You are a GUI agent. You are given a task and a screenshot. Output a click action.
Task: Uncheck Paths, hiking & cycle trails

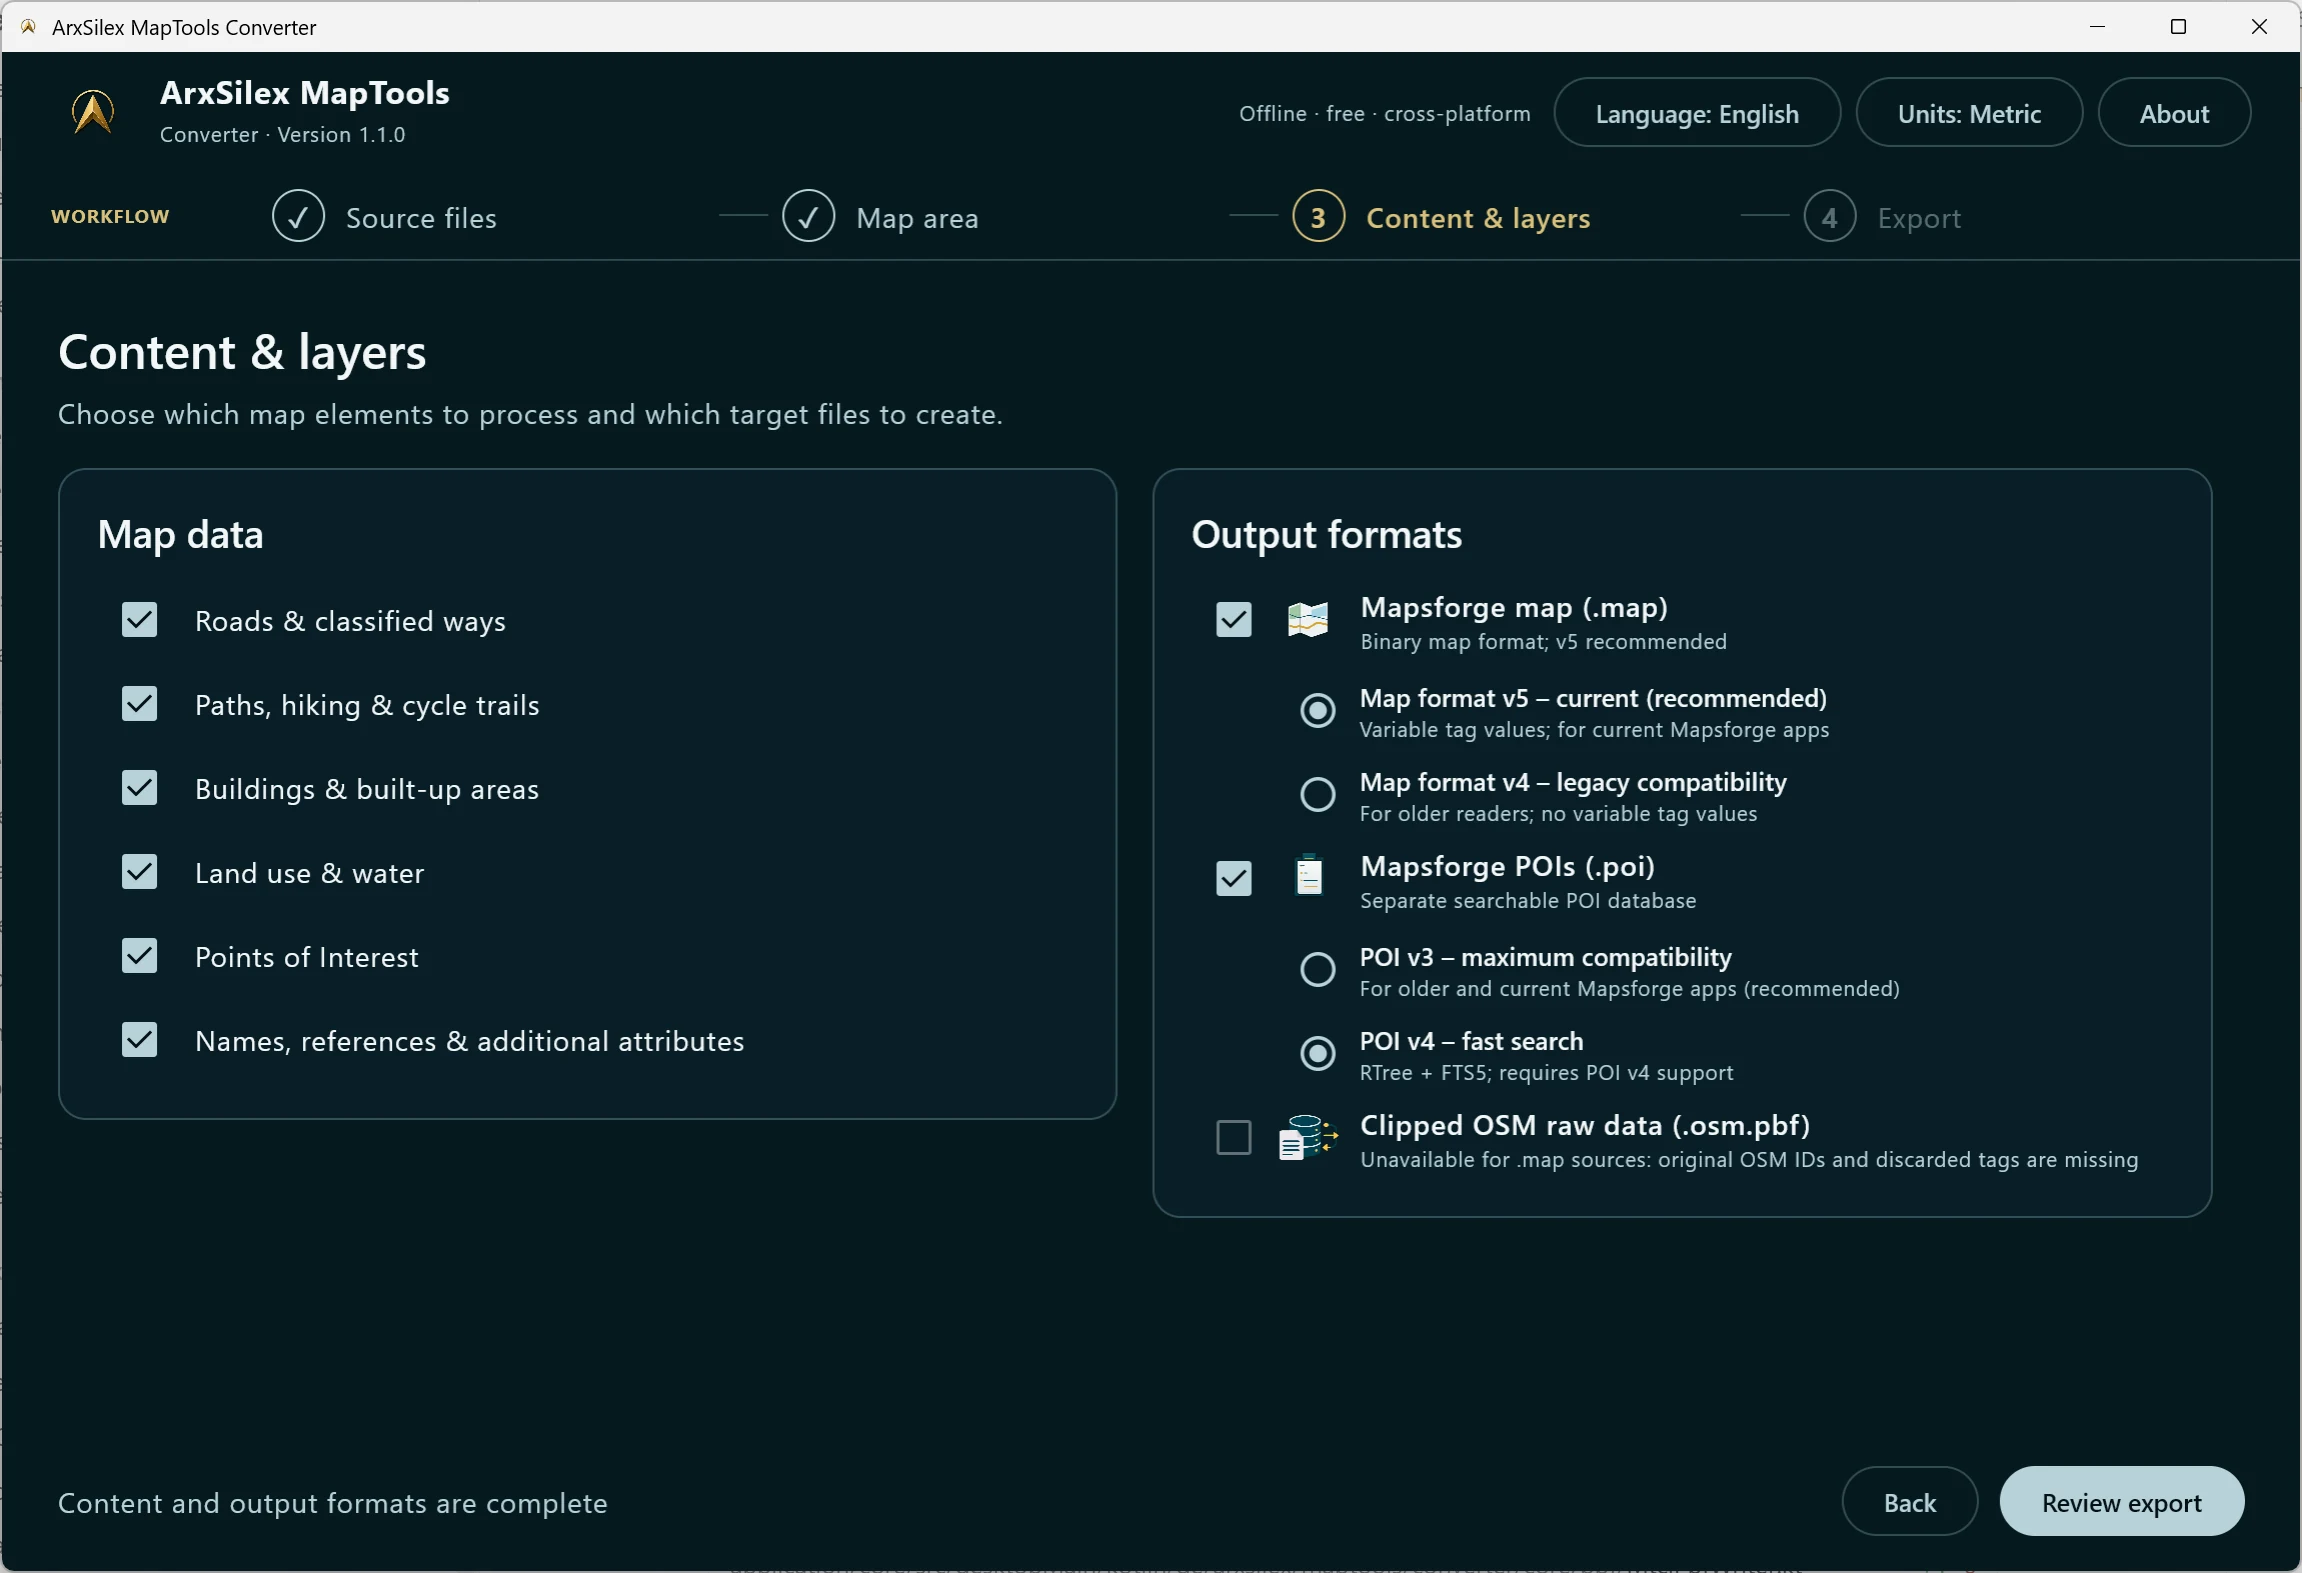[139, 704]
